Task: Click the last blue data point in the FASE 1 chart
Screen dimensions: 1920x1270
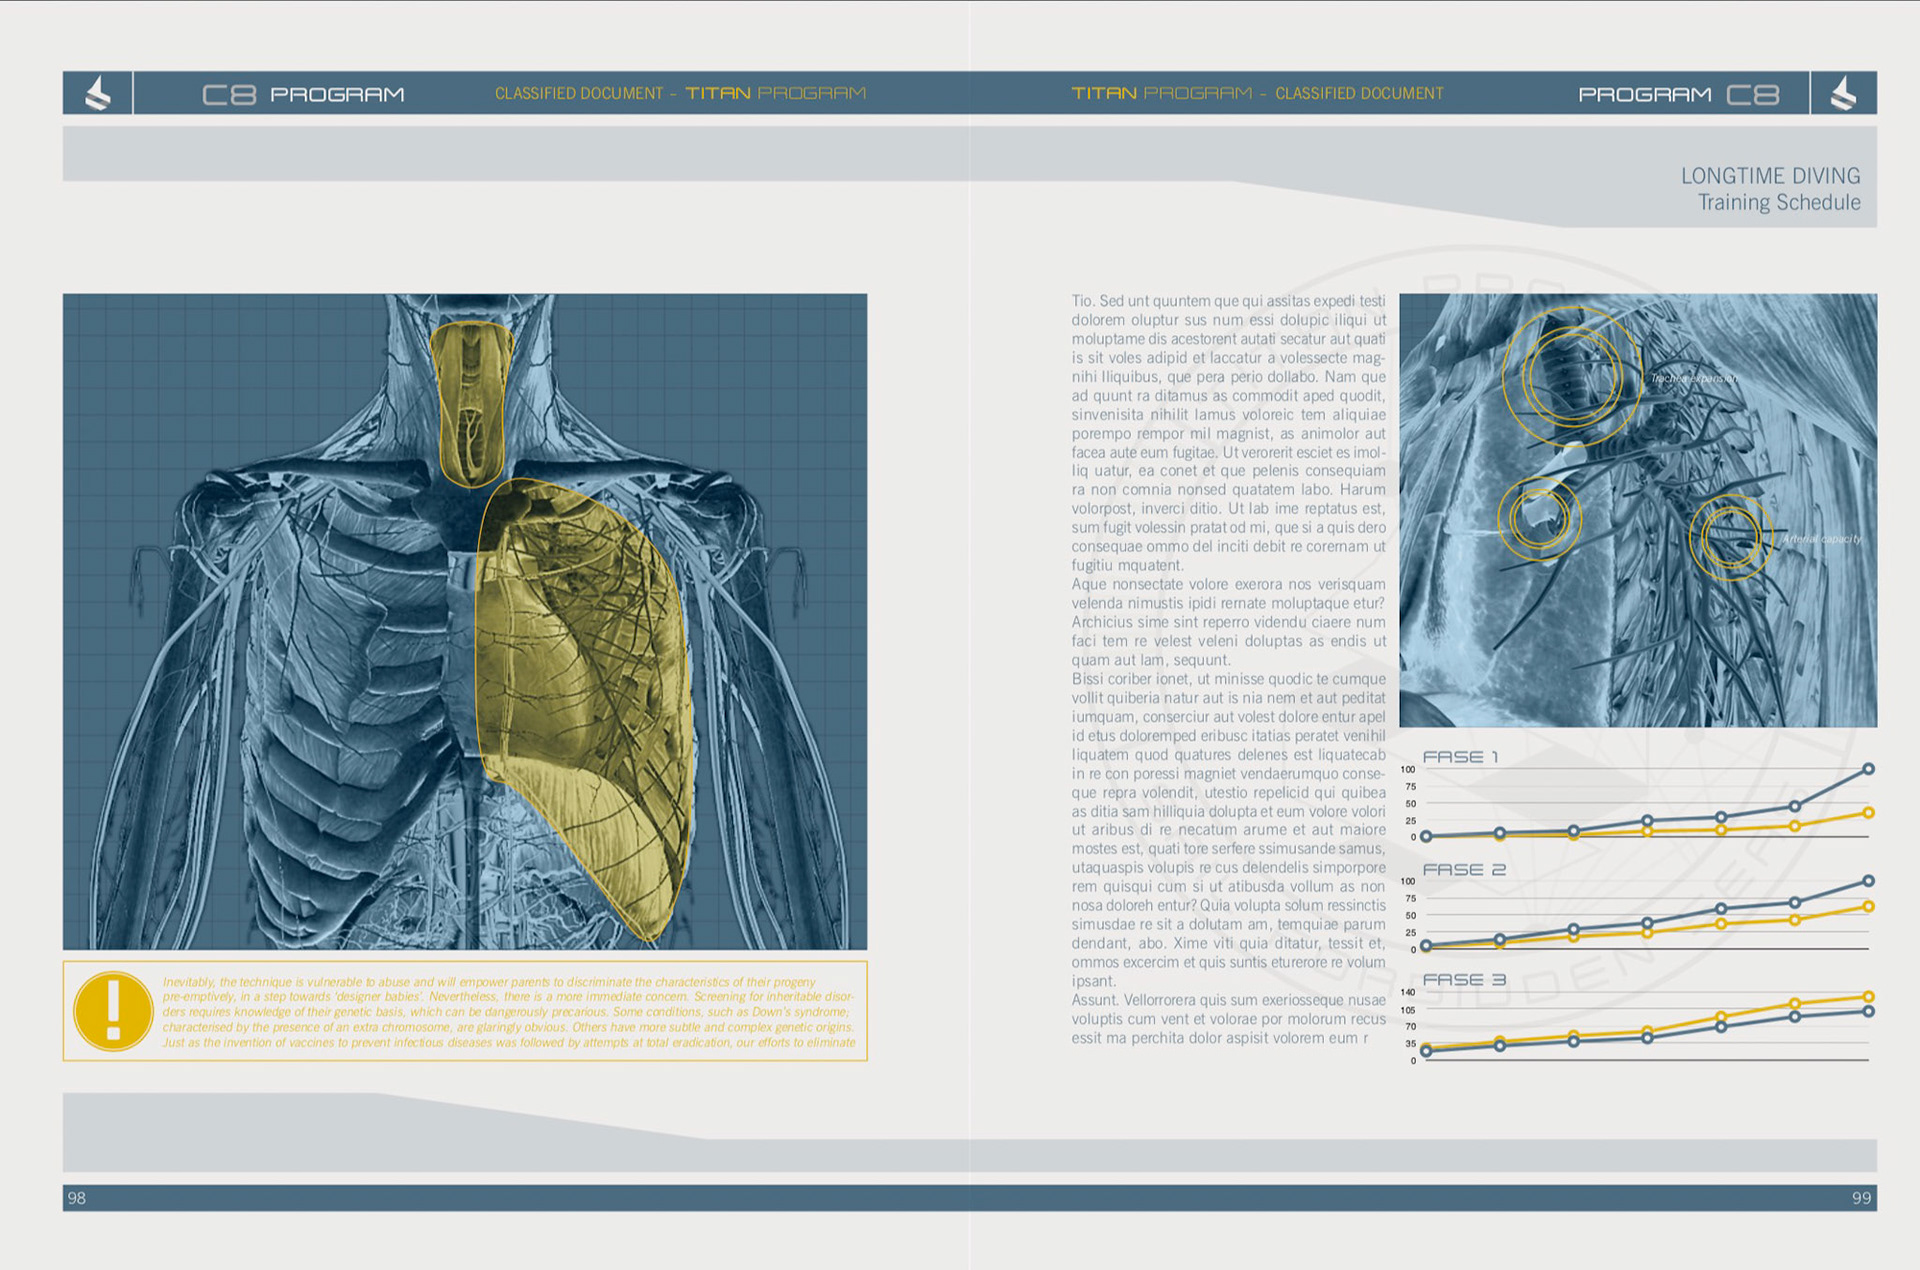Action: click(1868, 769)
